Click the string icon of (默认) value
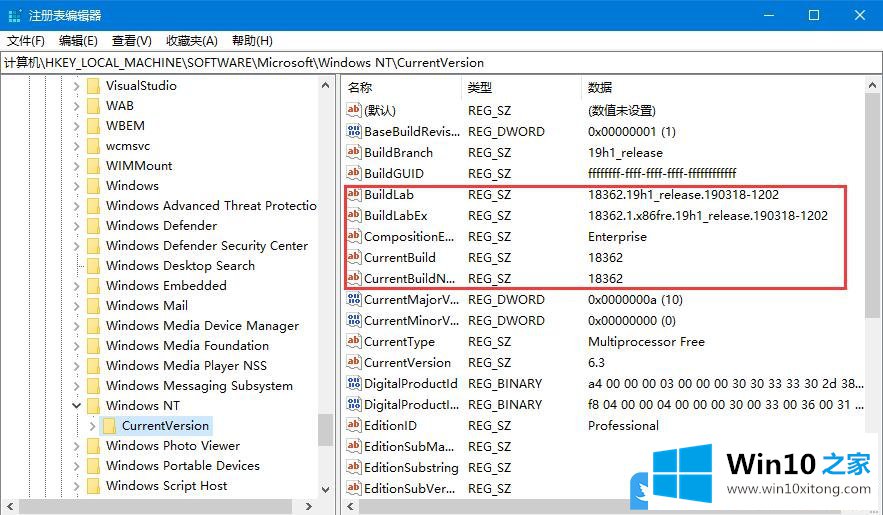The width and height of the screenshot is (883, 515). (354, 110)
